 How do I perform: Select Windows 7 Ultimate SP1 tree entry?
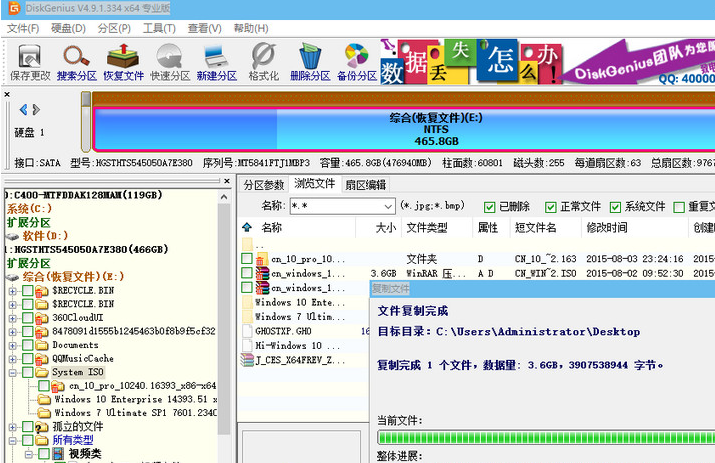(x=135, y=413)
